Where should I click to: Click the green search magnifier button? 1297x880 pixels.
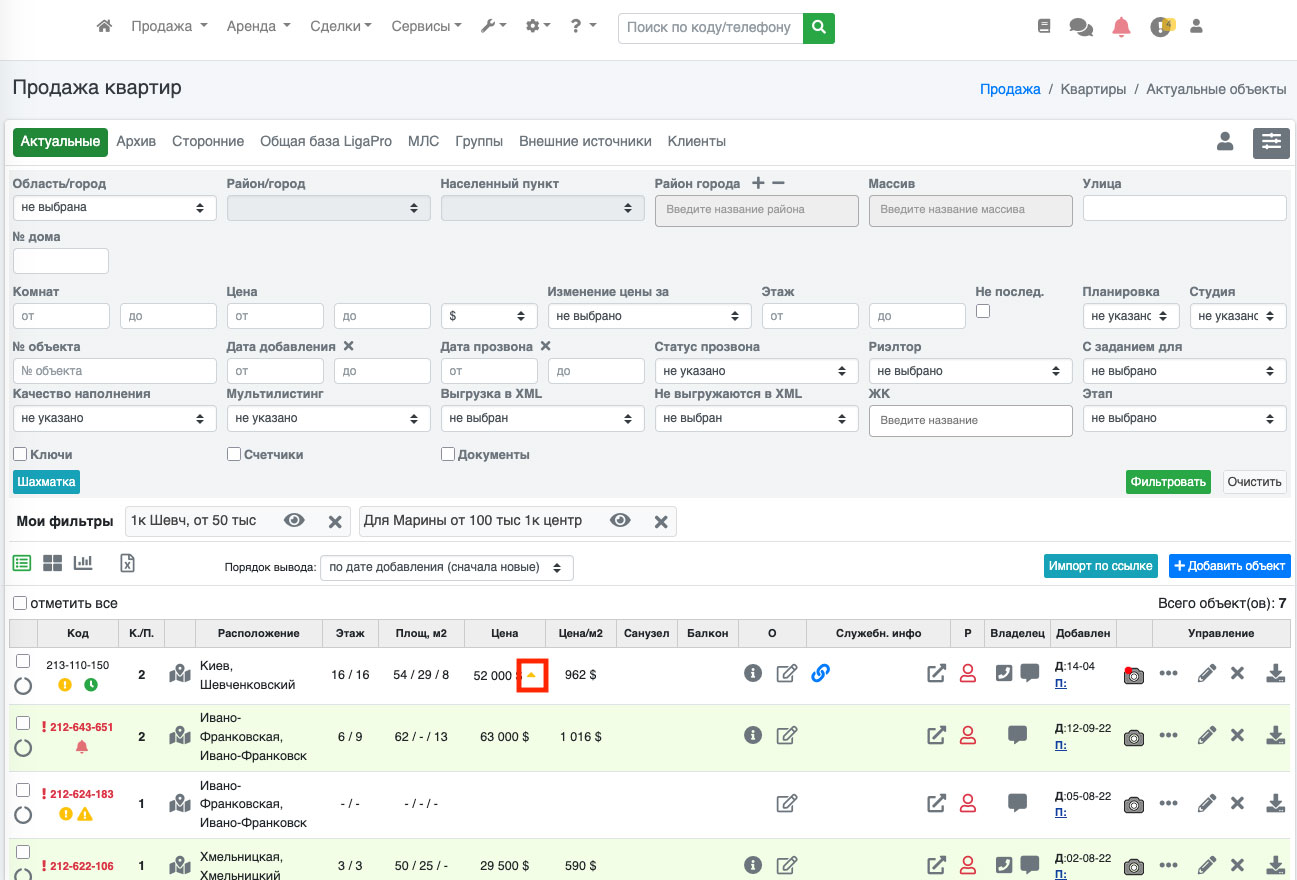click(819, 28)
